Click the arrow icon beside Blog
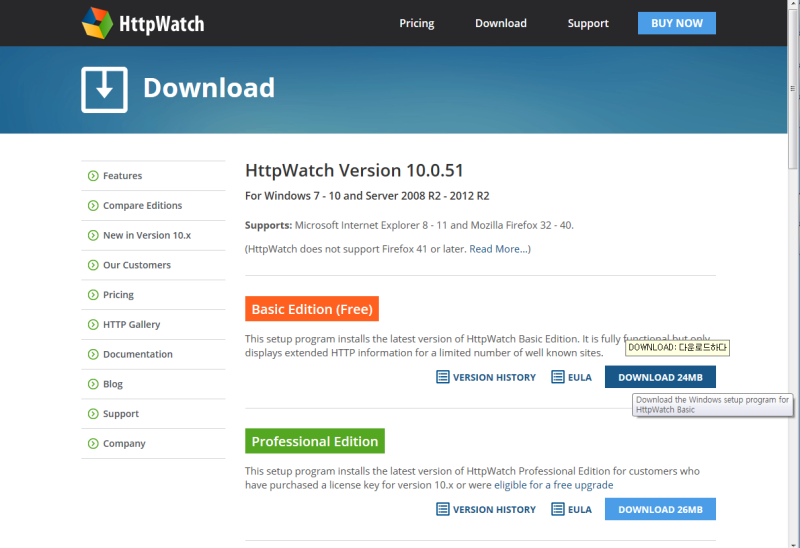Image resolution: width=800 pixels, height=548 pixels. tap(93, 384)
